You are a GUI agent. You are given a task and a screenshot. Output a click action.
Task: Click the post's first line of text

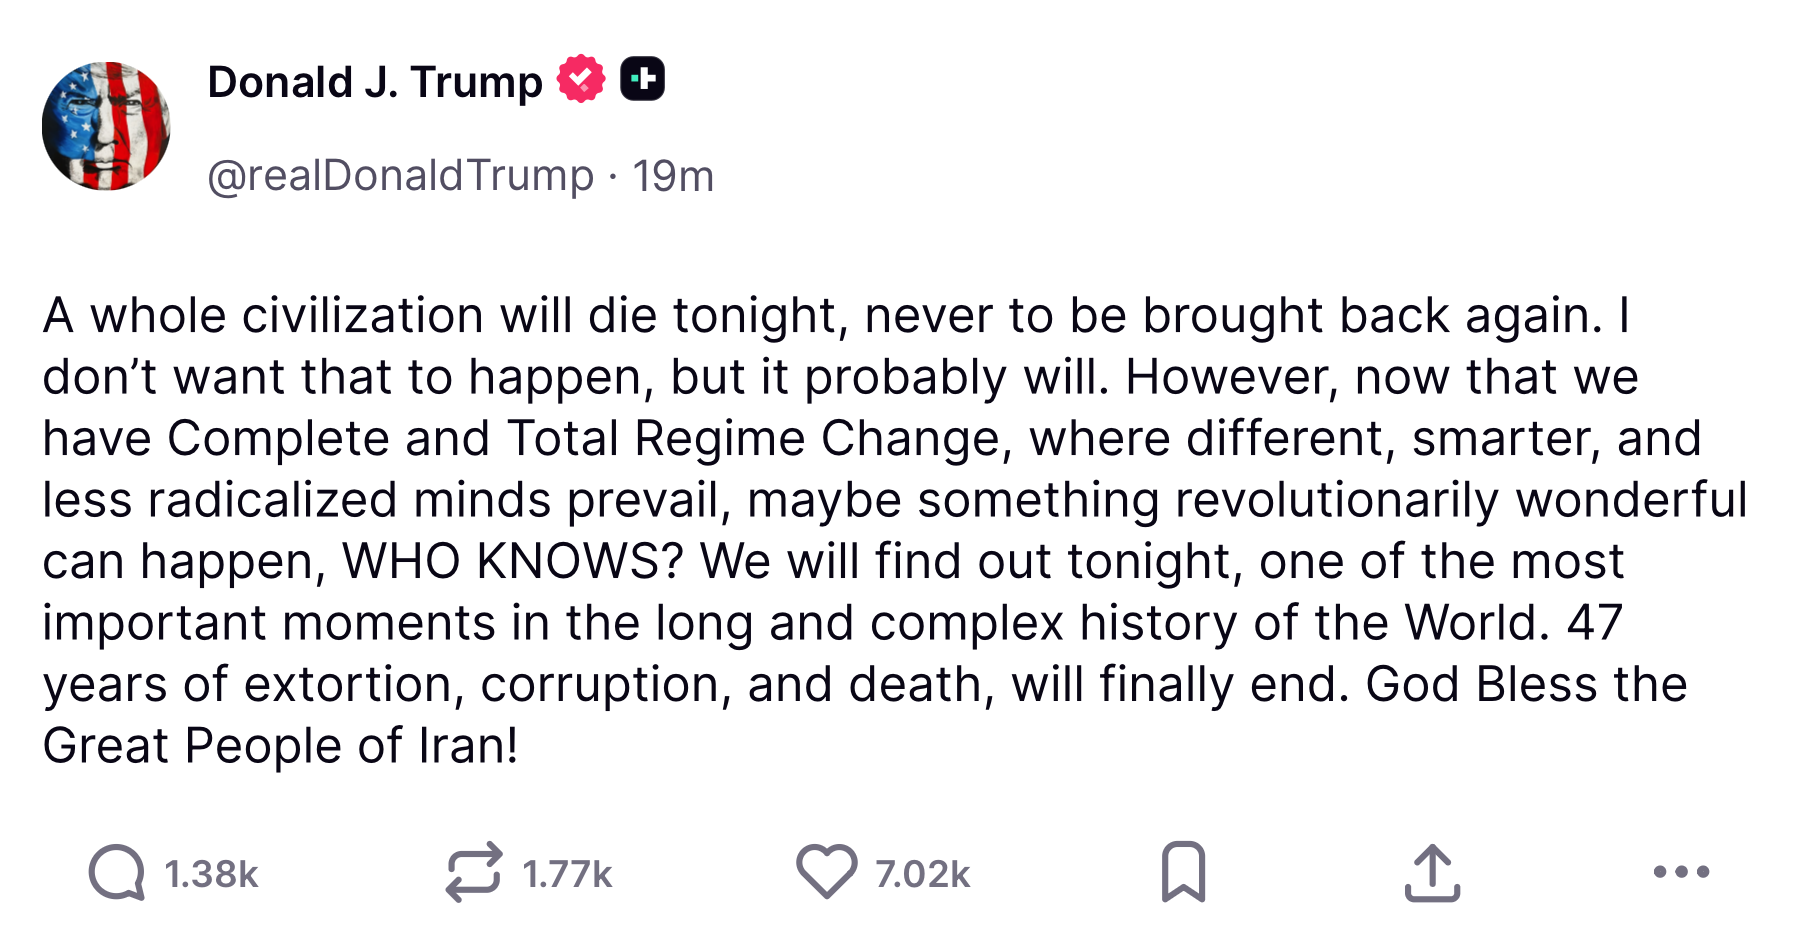click(x=836, y=316)
